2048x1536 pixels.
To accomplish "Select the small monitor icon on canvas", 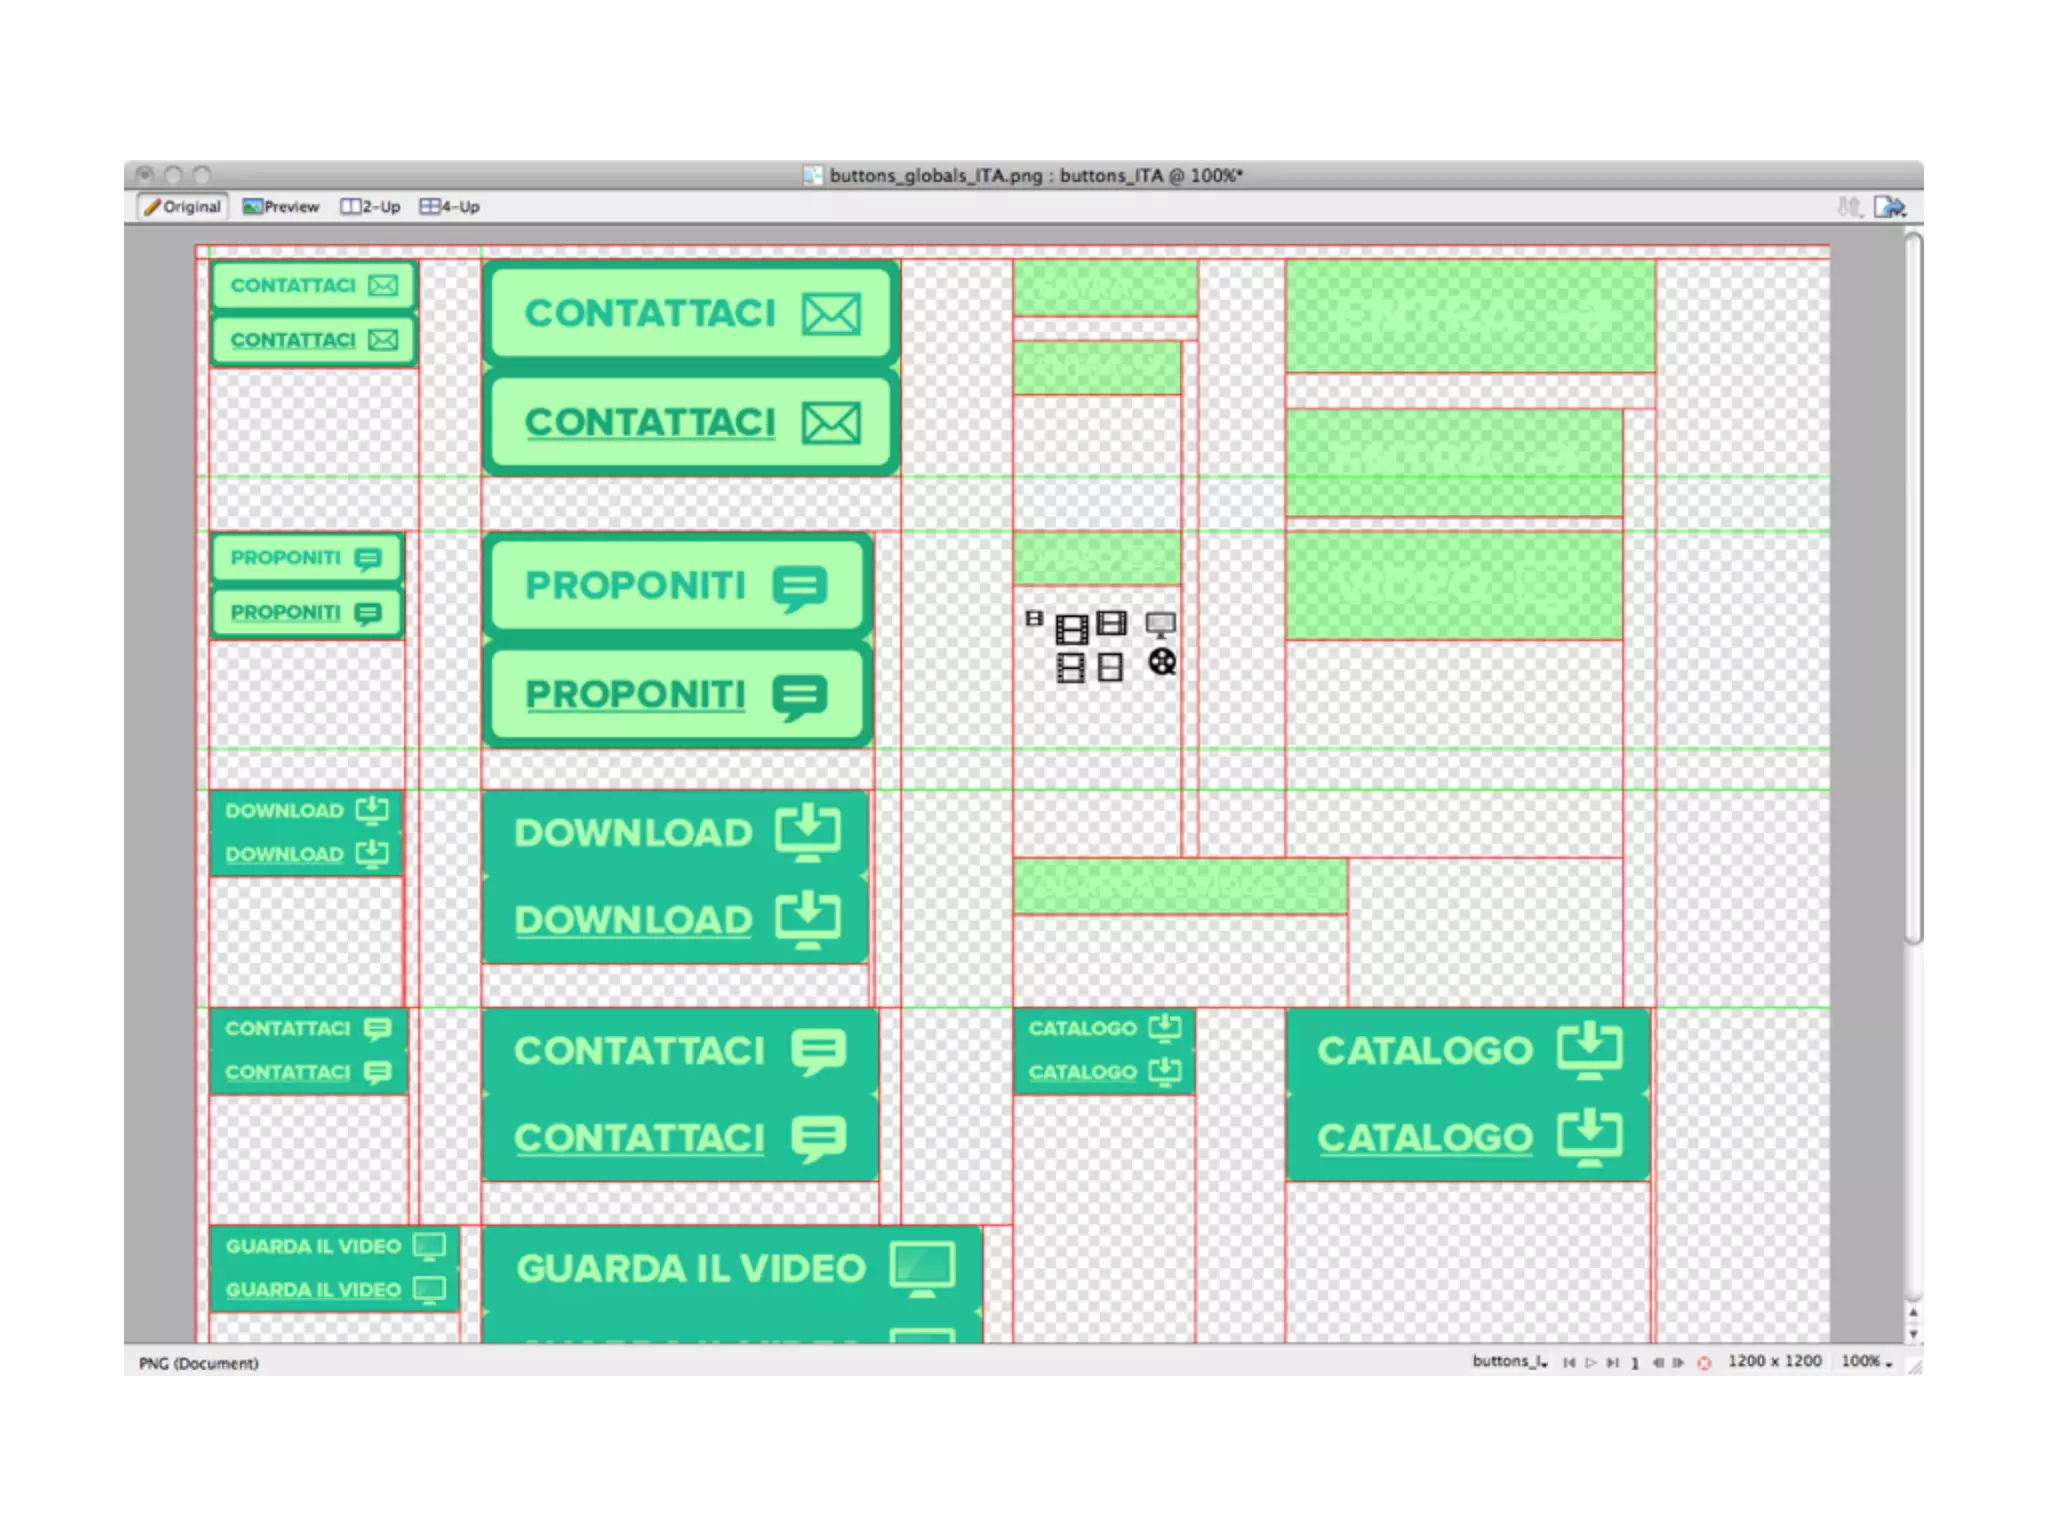I will coord(1160,625).
